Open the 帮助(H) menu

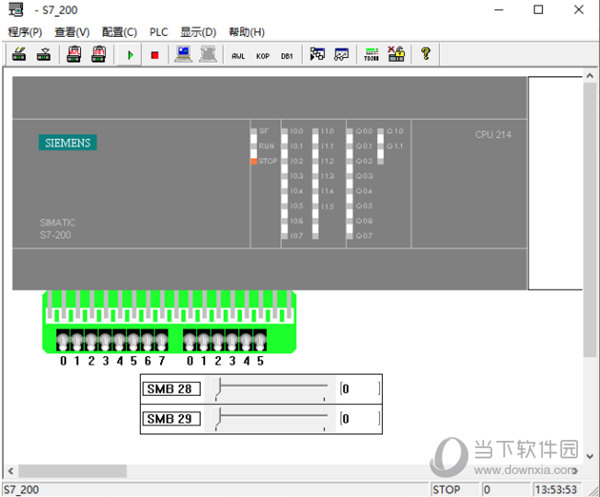tap(246, 32)
